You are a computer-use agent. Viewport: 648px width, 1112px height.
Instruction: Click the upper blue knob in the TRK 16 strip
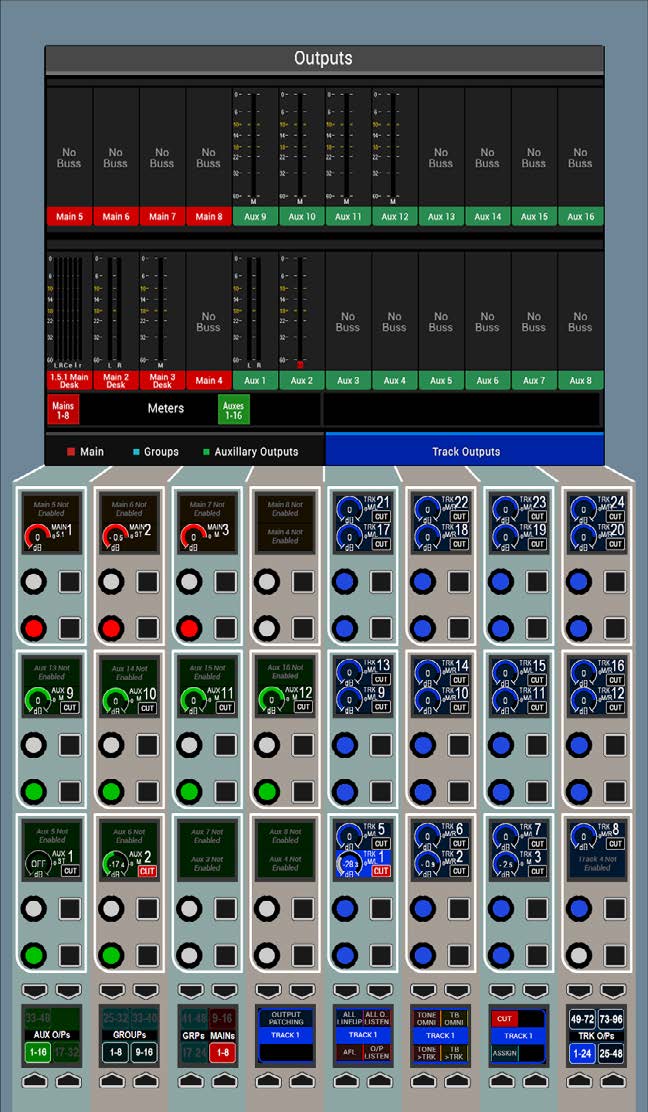(x=579, y=745)
